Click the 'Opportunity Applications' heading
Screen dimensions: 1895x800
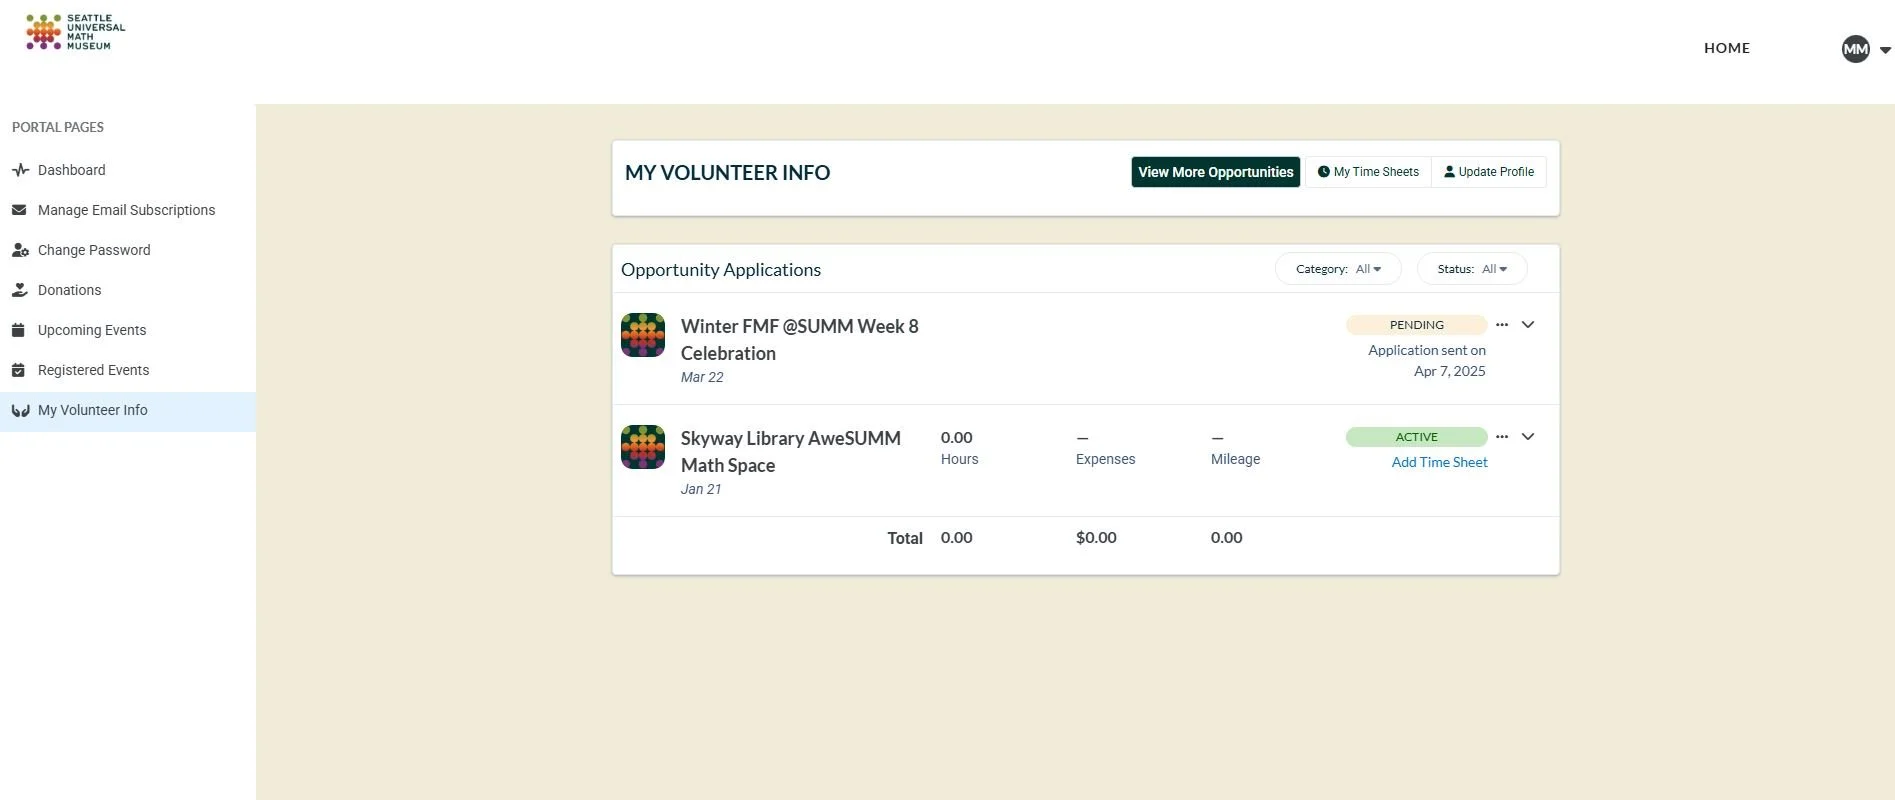pyautogui.click(x=721, y=270)
